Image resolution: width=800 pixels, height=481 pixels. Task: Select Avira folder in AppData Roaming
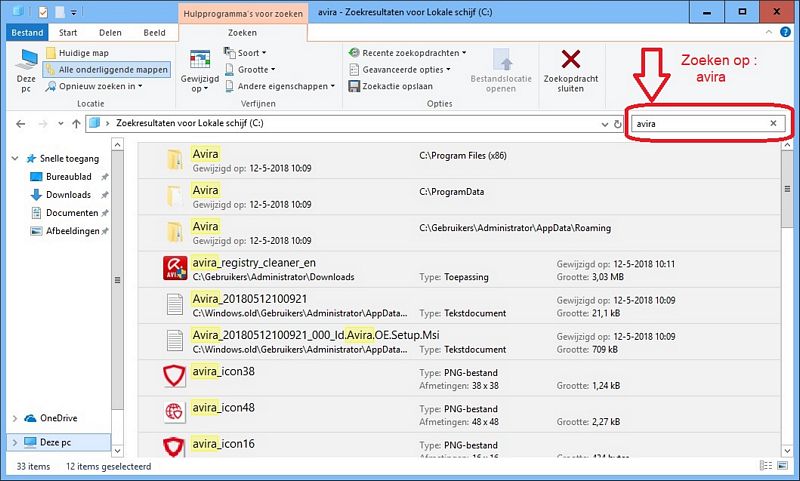tap(459, 233)
